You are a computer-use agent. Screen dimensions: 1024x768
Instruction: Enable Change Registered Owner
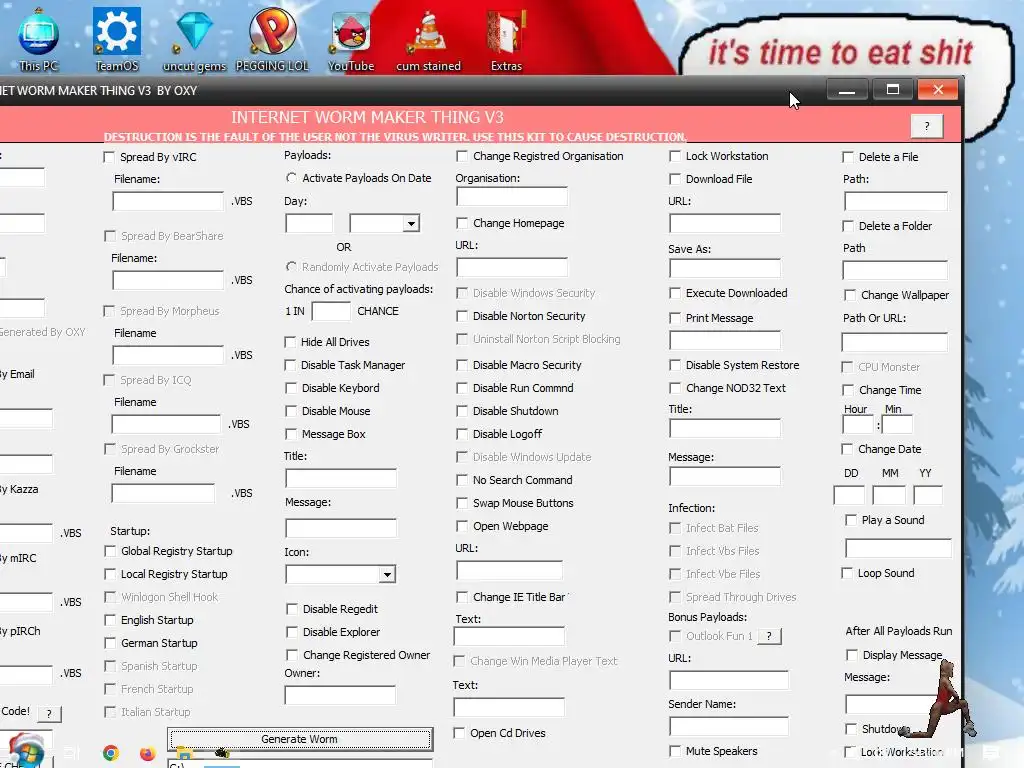(292, 655)
